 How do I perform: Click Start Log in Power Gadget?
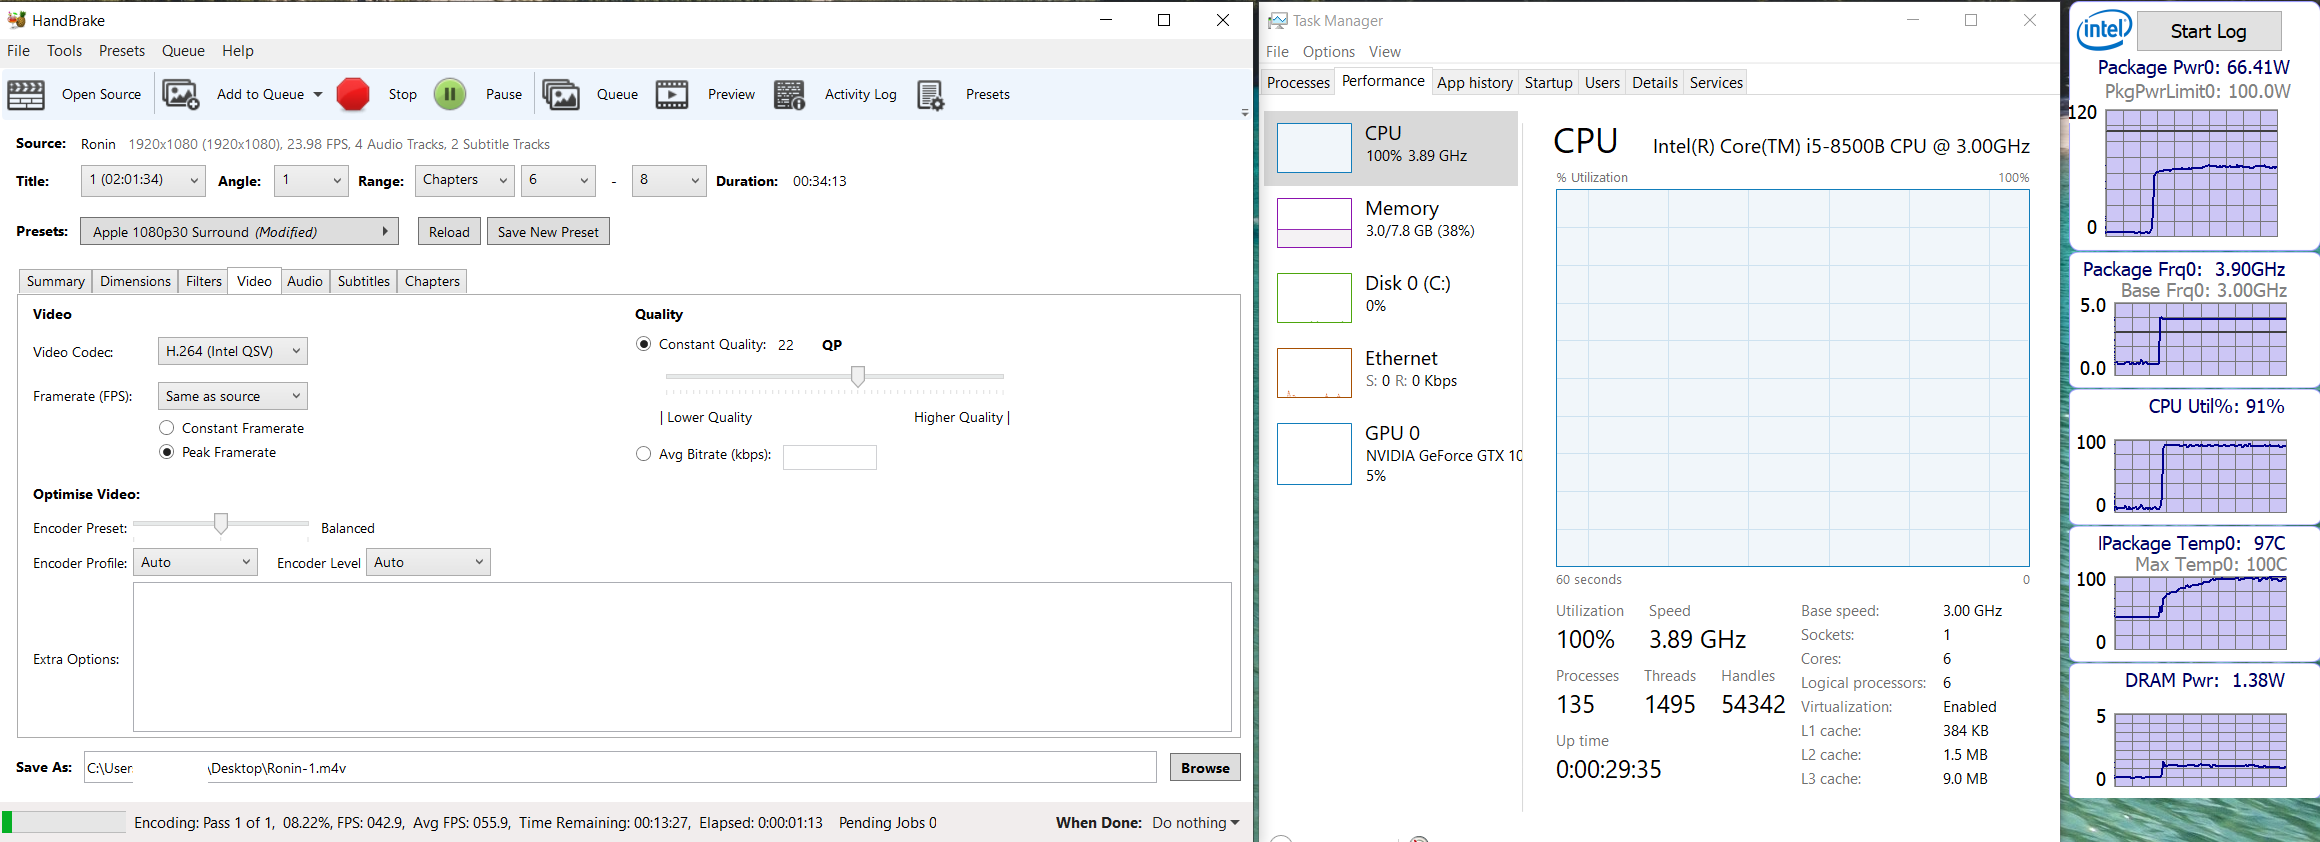click(2209, 31)
